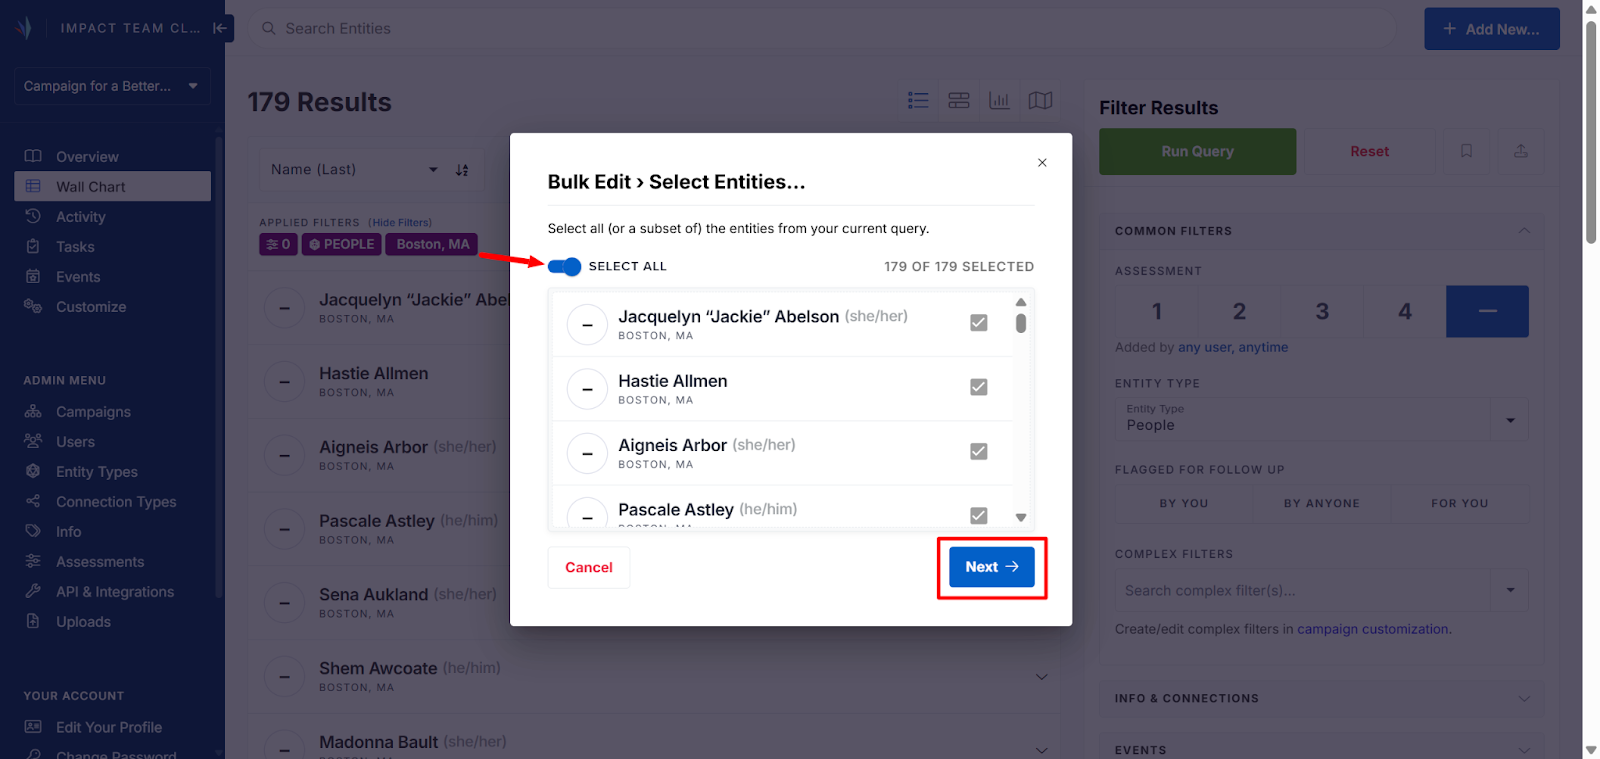This screenshot has width=1600, height=759.
Task: Expand Madonna Bault's row chevron
Action: click(1041, 750)
